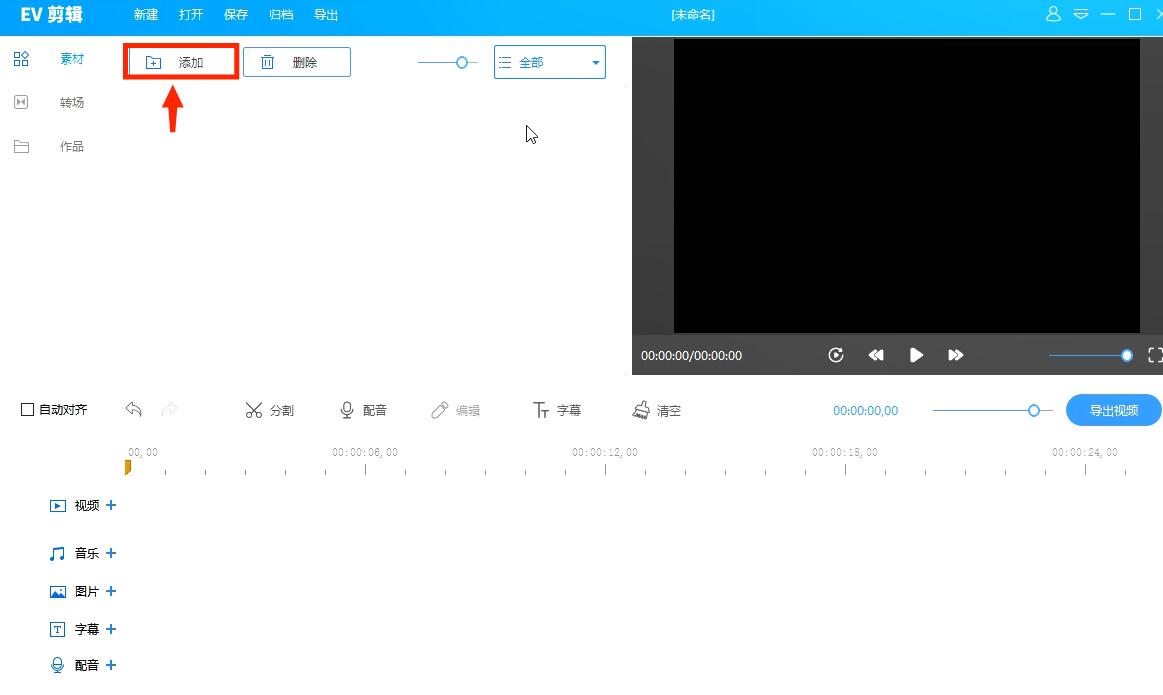Adjust the preview volume slider
1163x695 pixels.
pos(1127,356)
